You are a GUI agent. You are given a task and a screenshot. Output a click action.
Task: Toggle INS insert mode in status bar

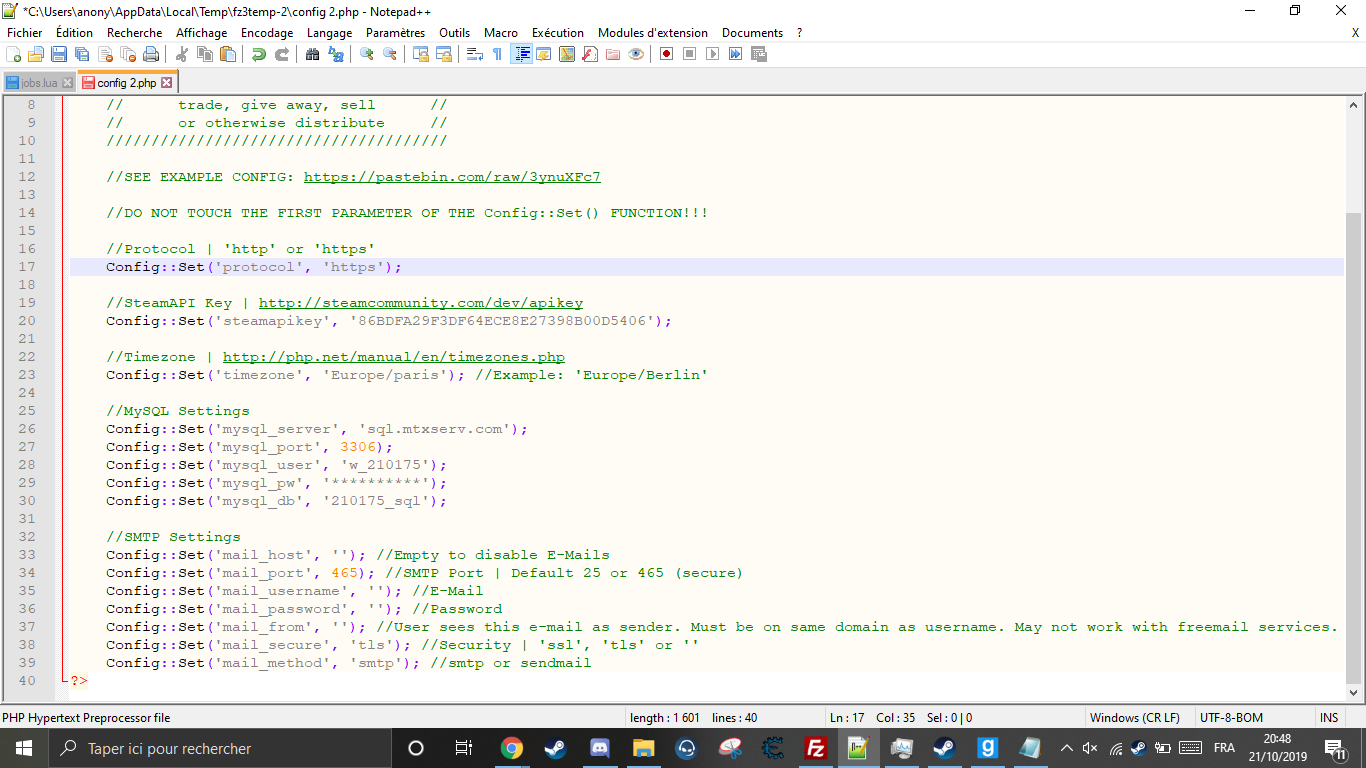coord(1328,718)
